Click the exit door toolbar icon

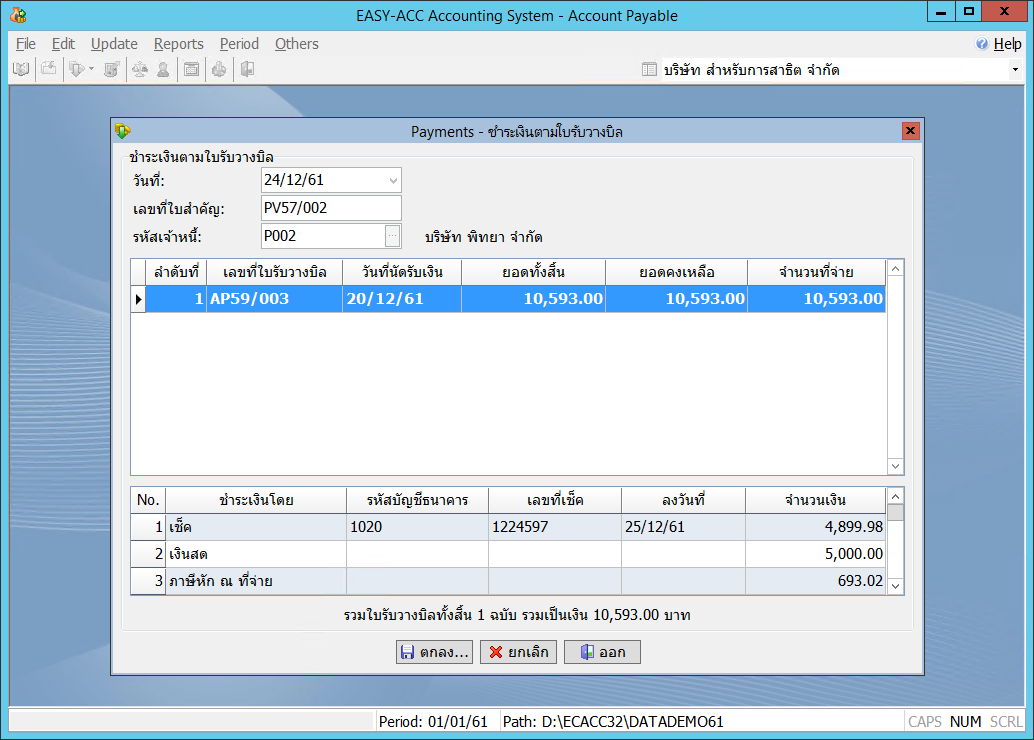246,69
